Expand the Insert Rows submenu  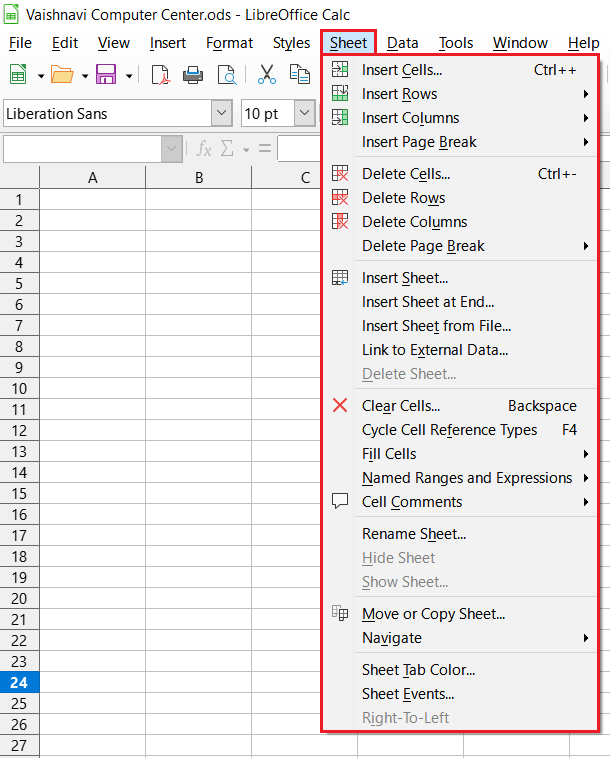click(x=460, y=94)
